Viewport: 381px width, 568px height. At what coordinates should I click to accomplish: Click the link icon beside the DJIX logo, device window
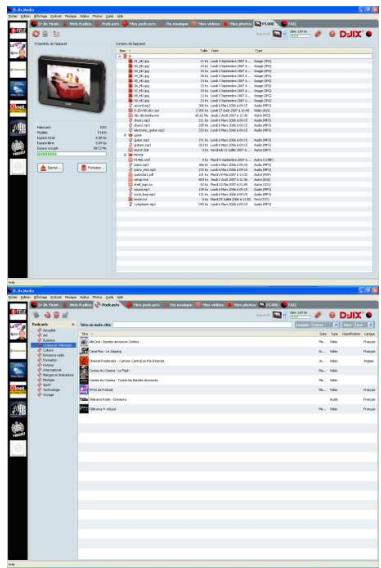[318, 34]
